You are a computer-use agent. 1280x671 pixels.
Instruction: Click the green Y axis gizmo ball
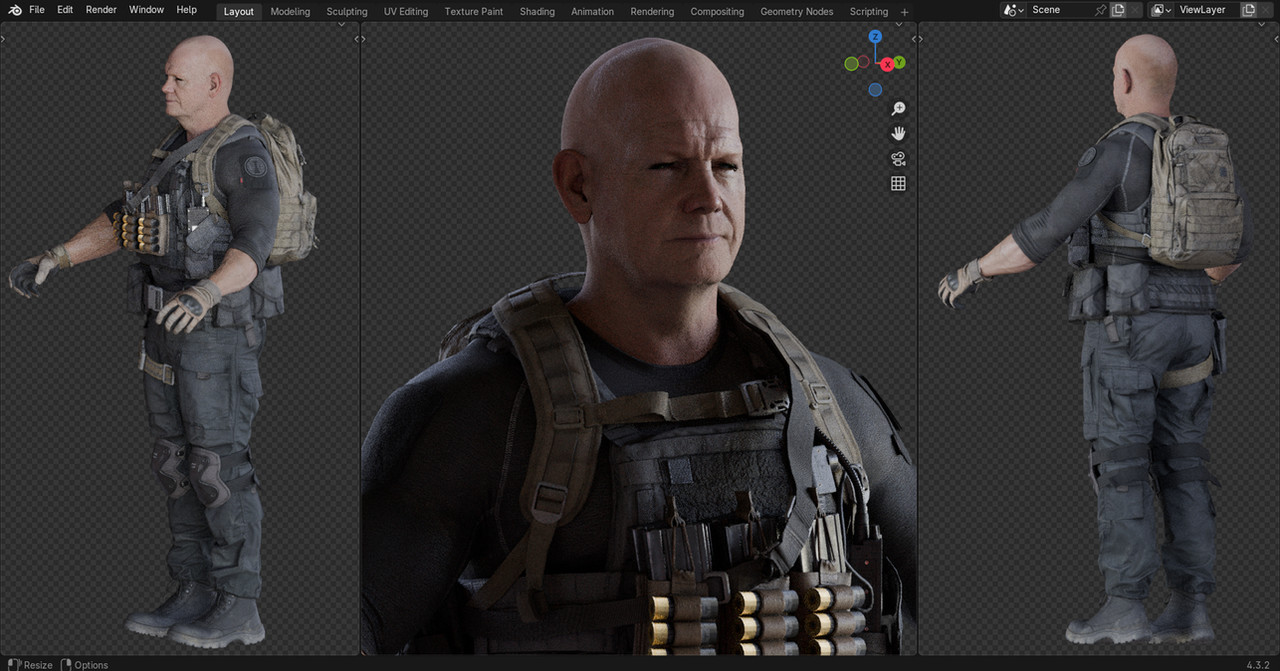point(899,62)
